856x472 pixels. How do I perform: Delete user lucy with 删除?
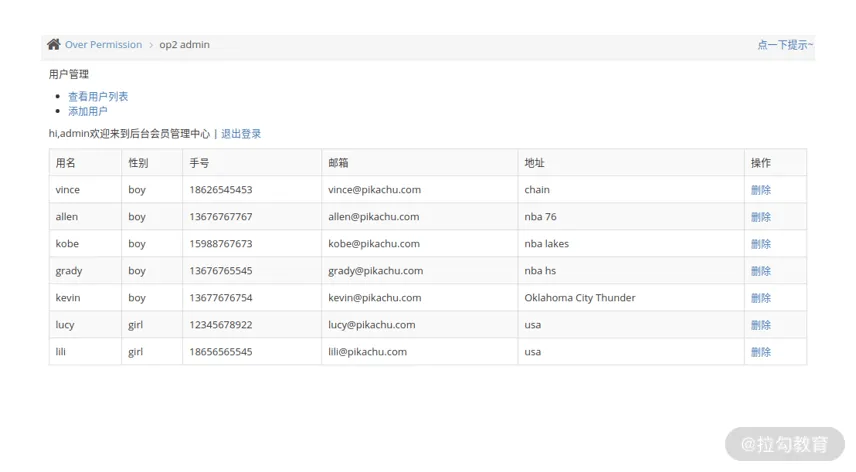point(760,325)
